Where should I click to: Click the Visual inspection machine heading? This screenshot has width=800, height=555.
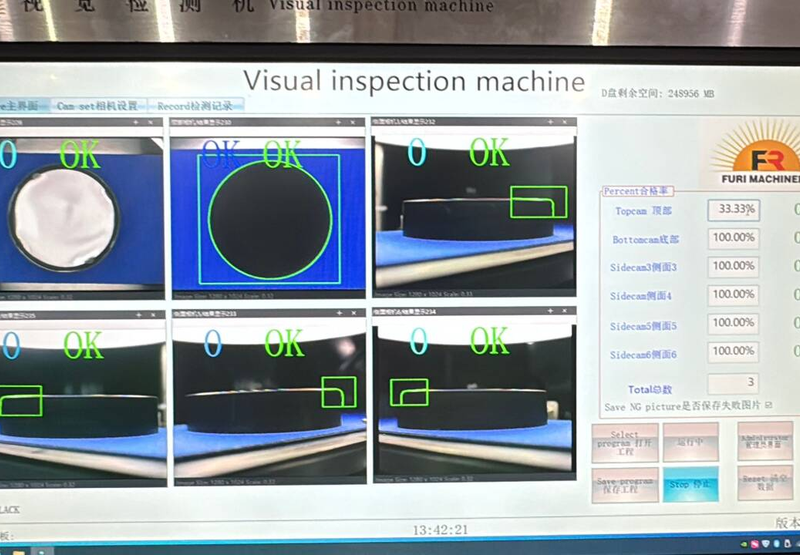[414, 82]
